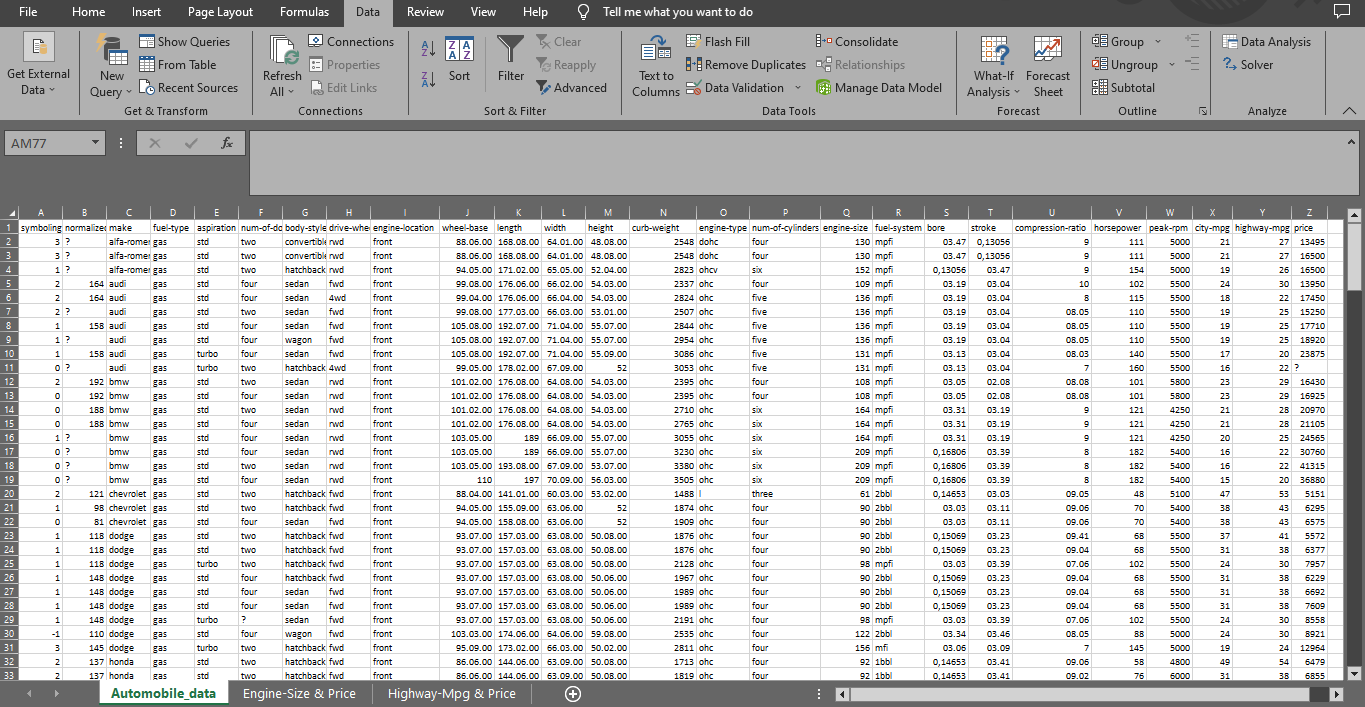
Task: Click the Ungroup outline button
Action: click(1126, 65)
